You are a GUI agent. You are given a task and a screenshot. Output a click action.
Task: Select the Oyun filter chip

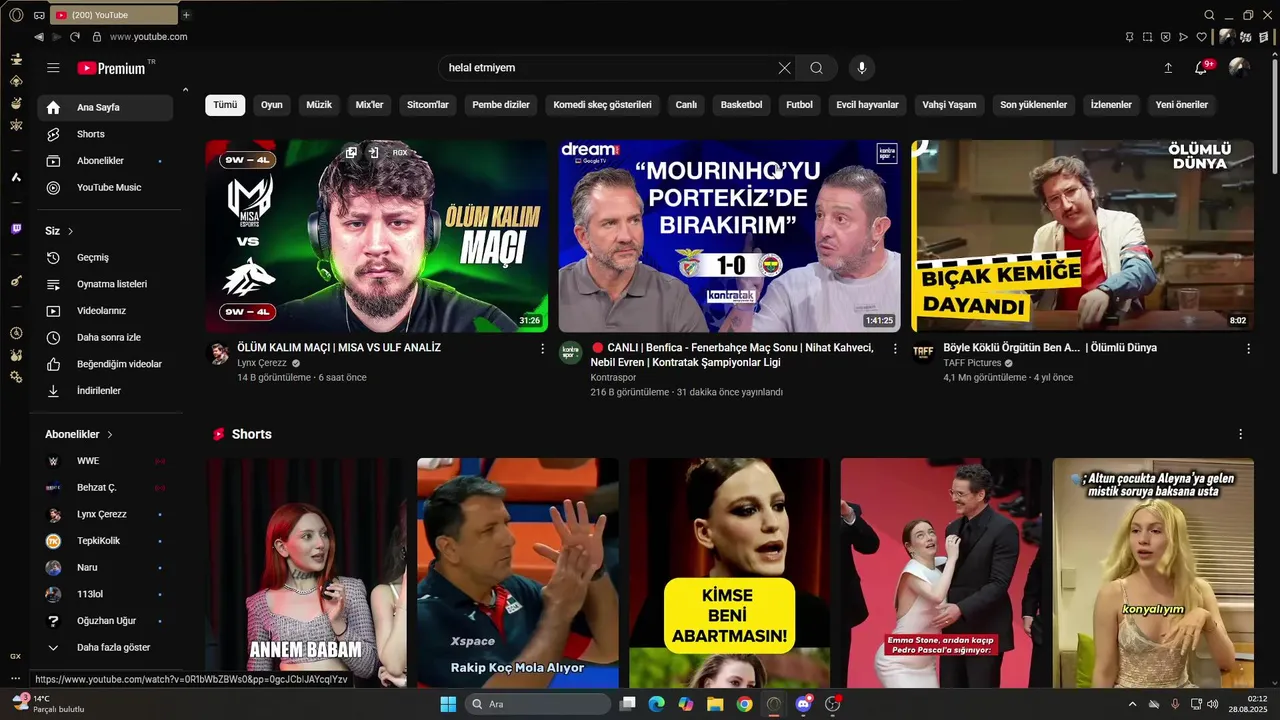[272, 105]
